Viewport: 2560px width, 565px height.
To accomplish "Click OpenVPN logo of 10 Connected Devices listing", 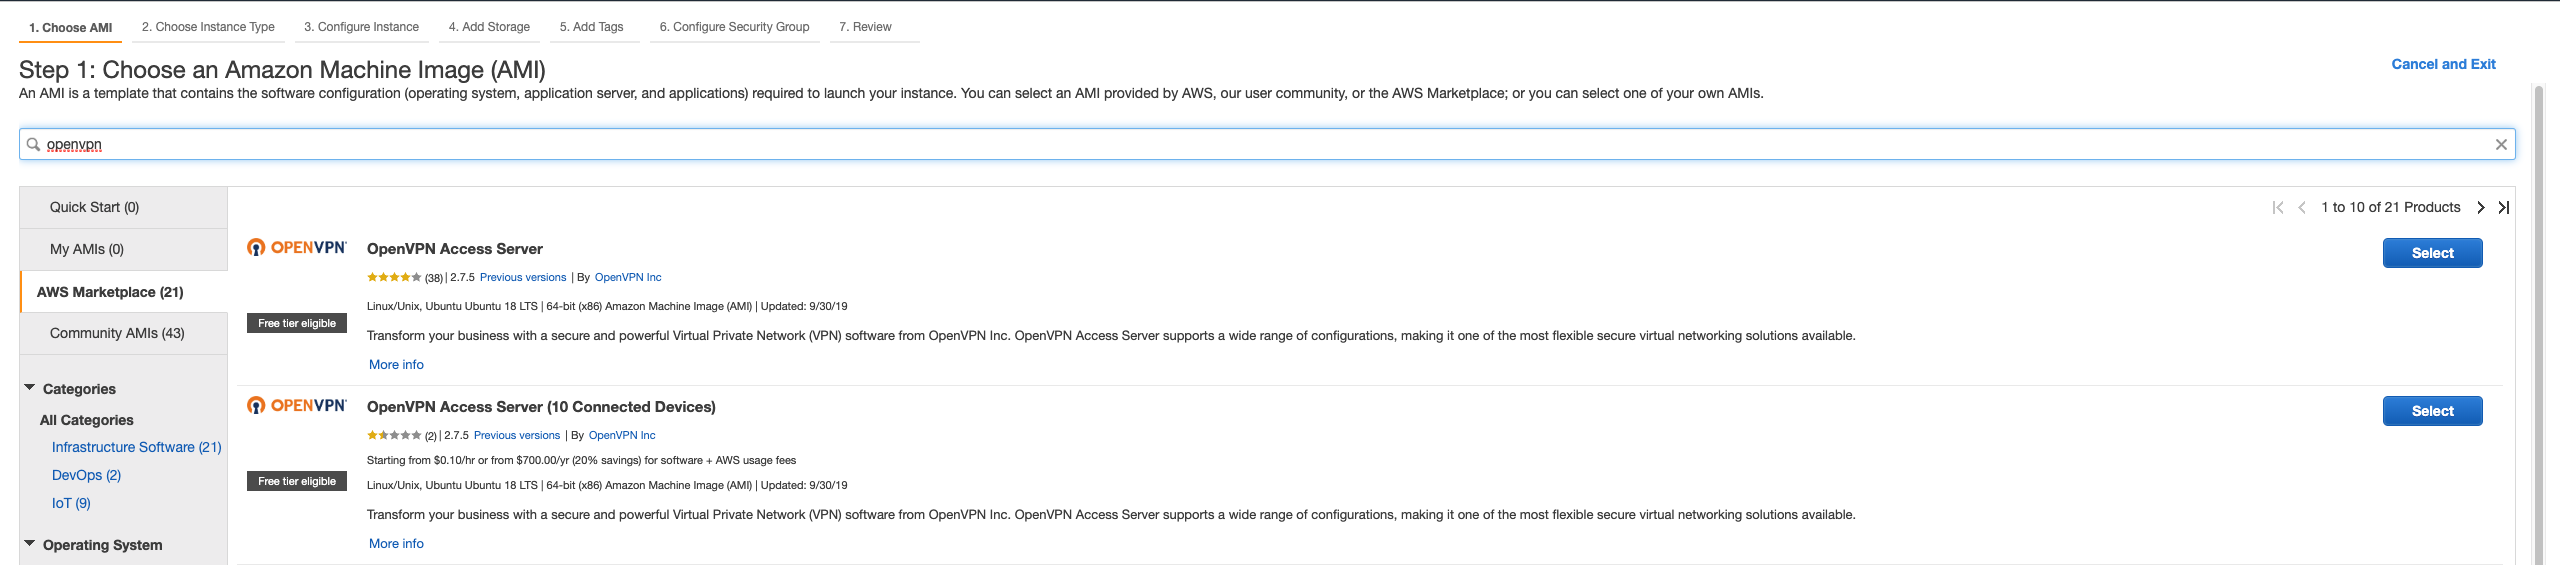I will (297, 405).
